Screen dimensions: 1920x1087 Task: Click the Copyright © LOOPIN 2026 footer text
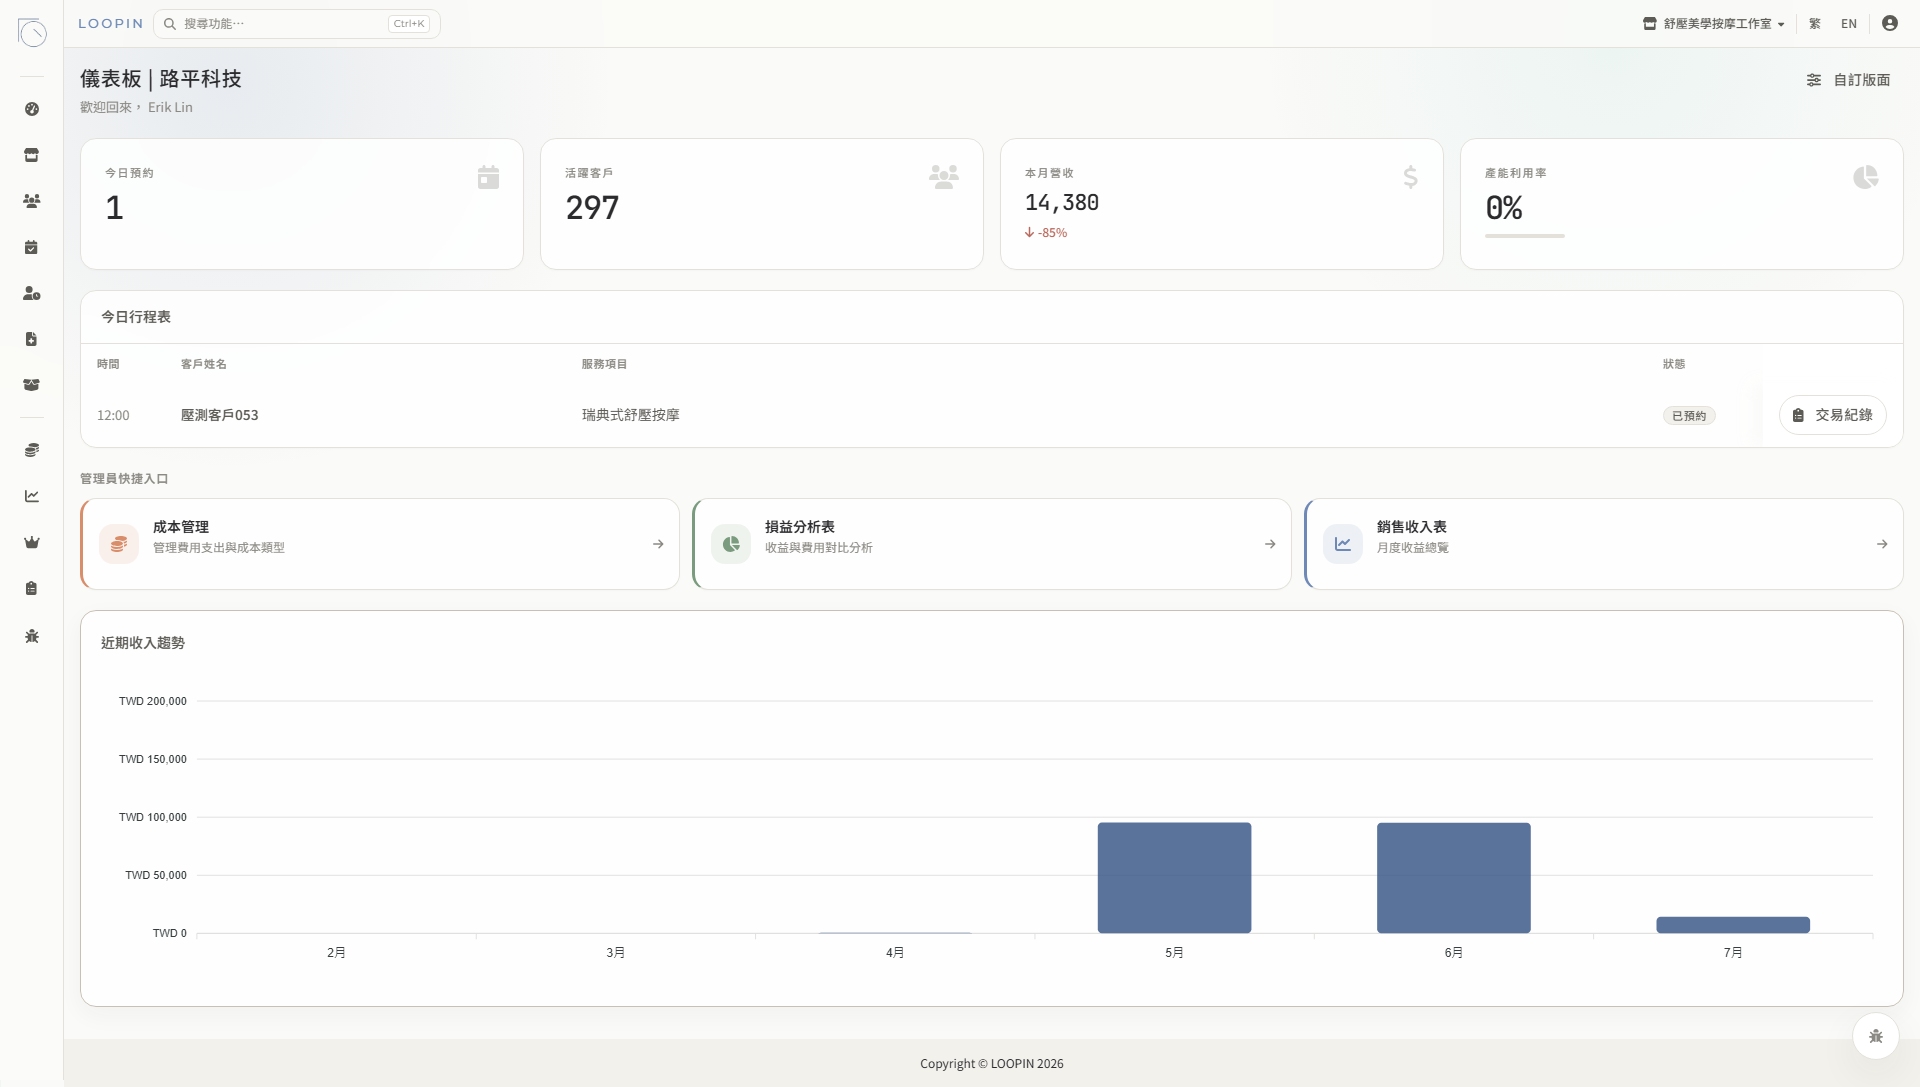click(992, 1064)
